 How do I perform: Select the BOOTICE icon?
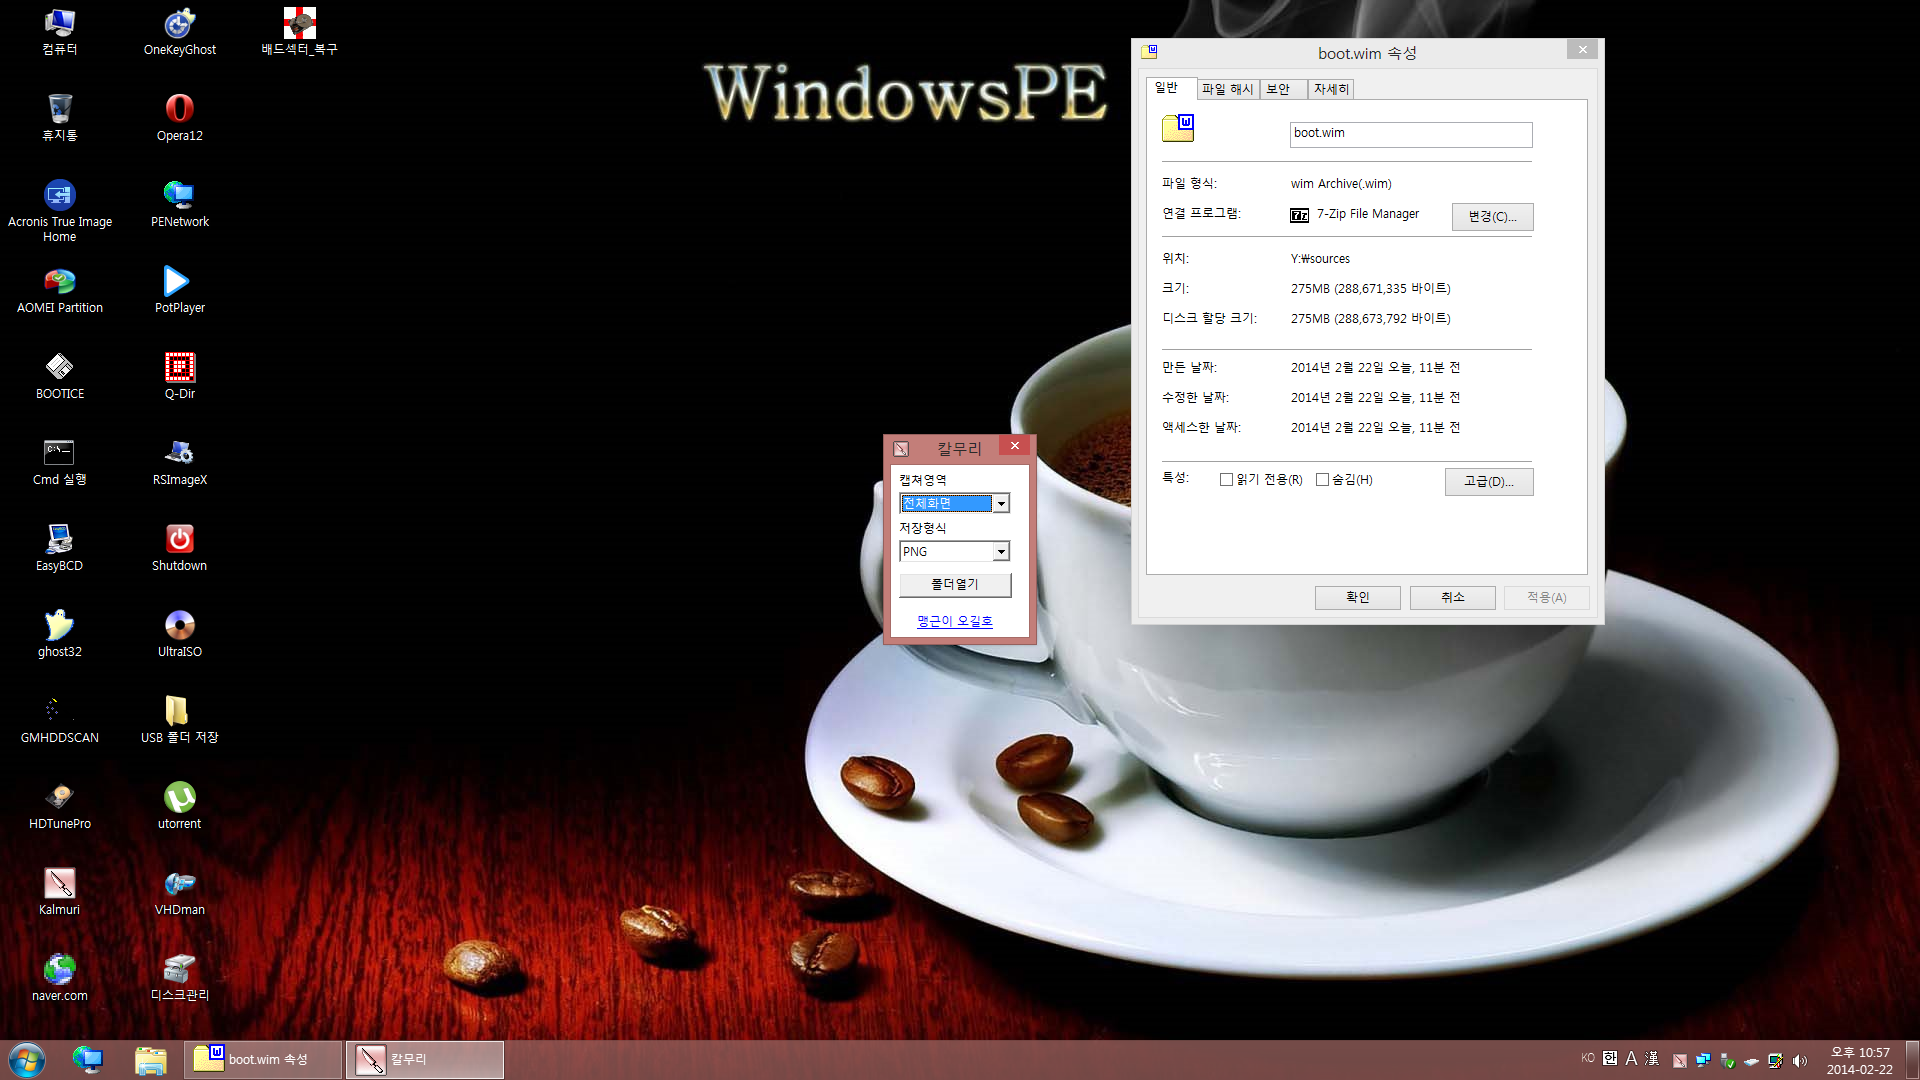(x=60, y=375)
